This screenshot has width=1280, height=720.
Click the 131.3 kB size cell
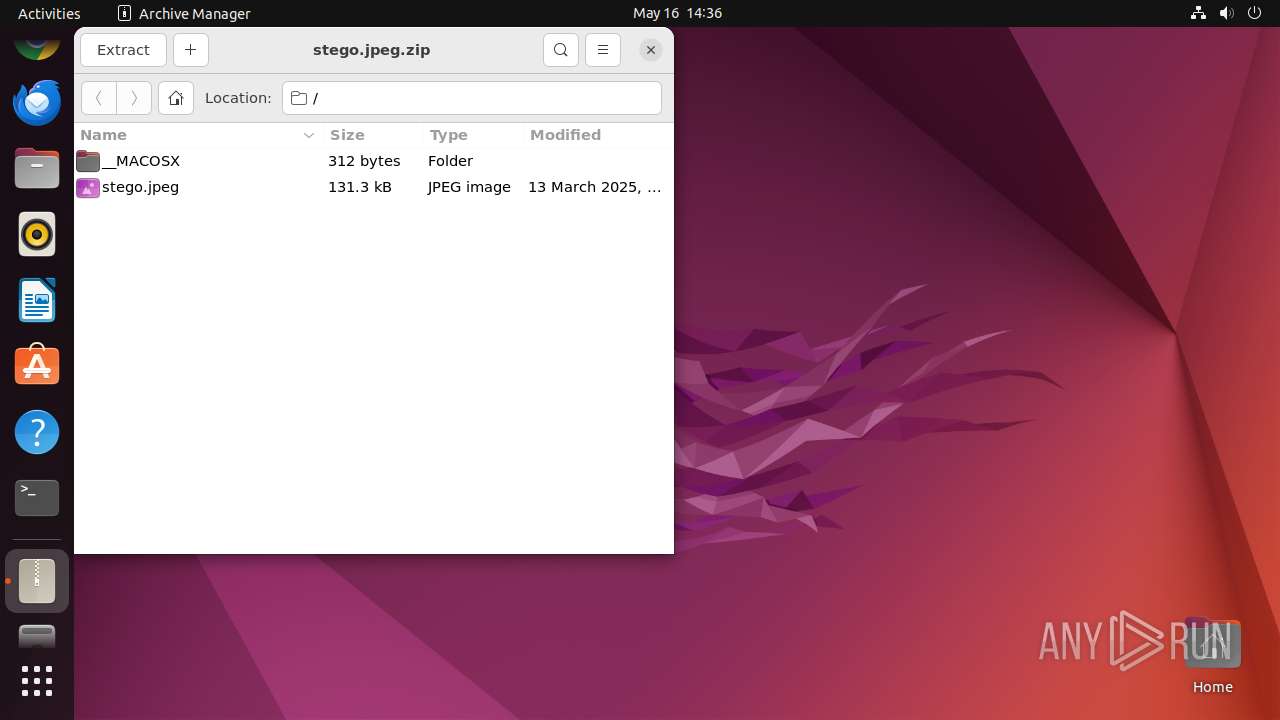[360, 187]
